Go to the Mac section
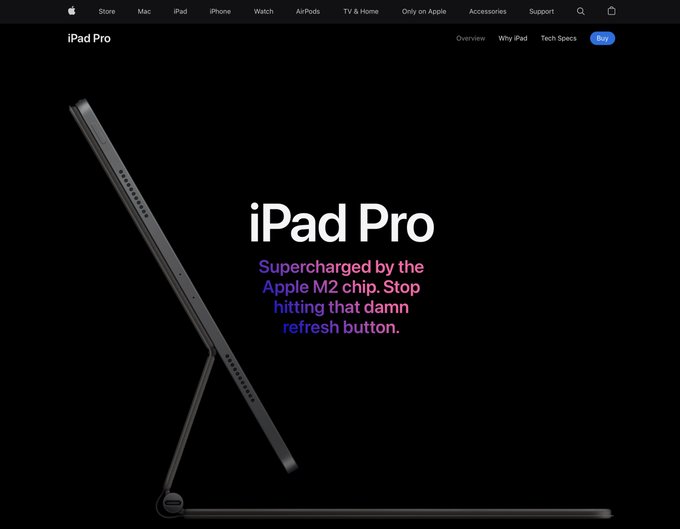This screenshot has width=680, height=529. (144, 11)
